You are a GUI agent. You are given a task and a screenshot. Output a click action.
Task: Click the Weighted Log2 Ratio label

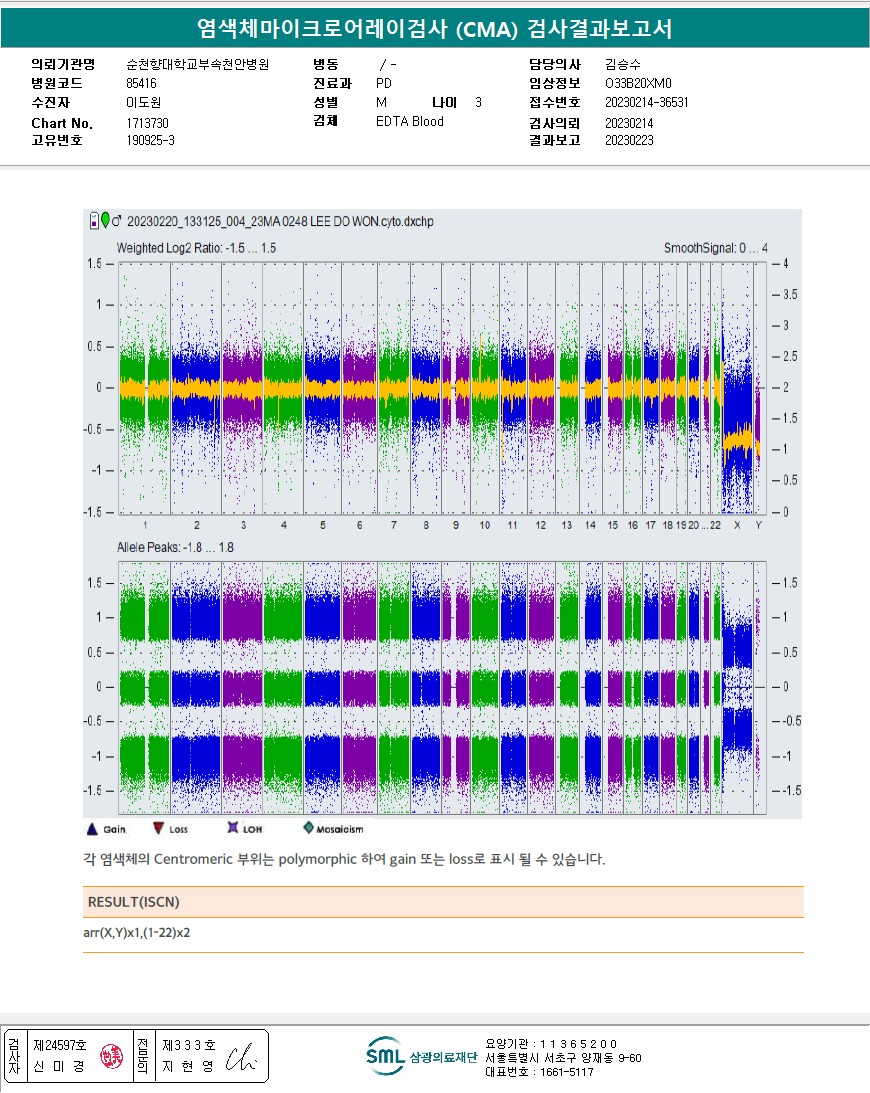coord(196,247)
